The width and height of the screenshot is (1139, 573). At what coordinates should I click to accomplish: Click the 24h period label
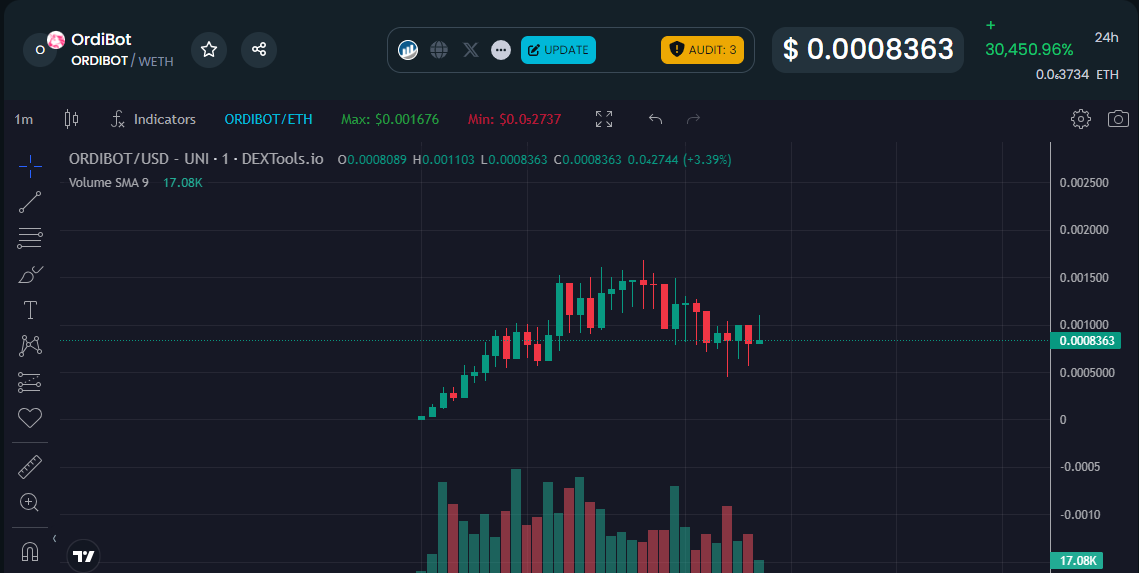click(x=1106, y=38)
